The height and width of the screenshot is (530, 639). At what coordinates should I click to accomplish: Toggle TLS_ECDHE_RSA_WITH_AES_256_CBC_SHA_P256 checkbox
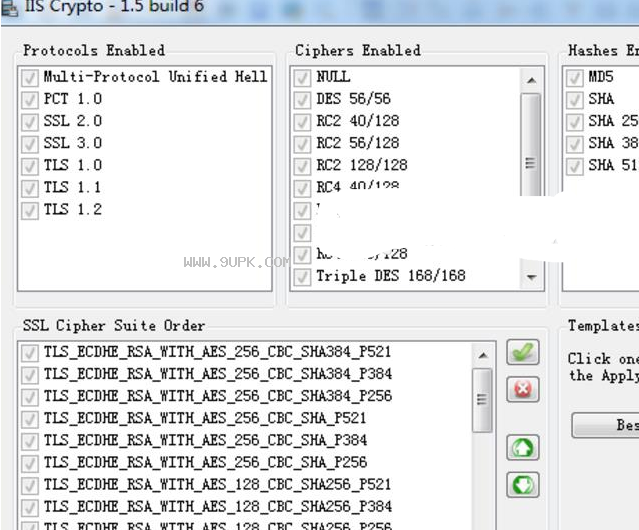pyautogui.click(x=30, y=463)
